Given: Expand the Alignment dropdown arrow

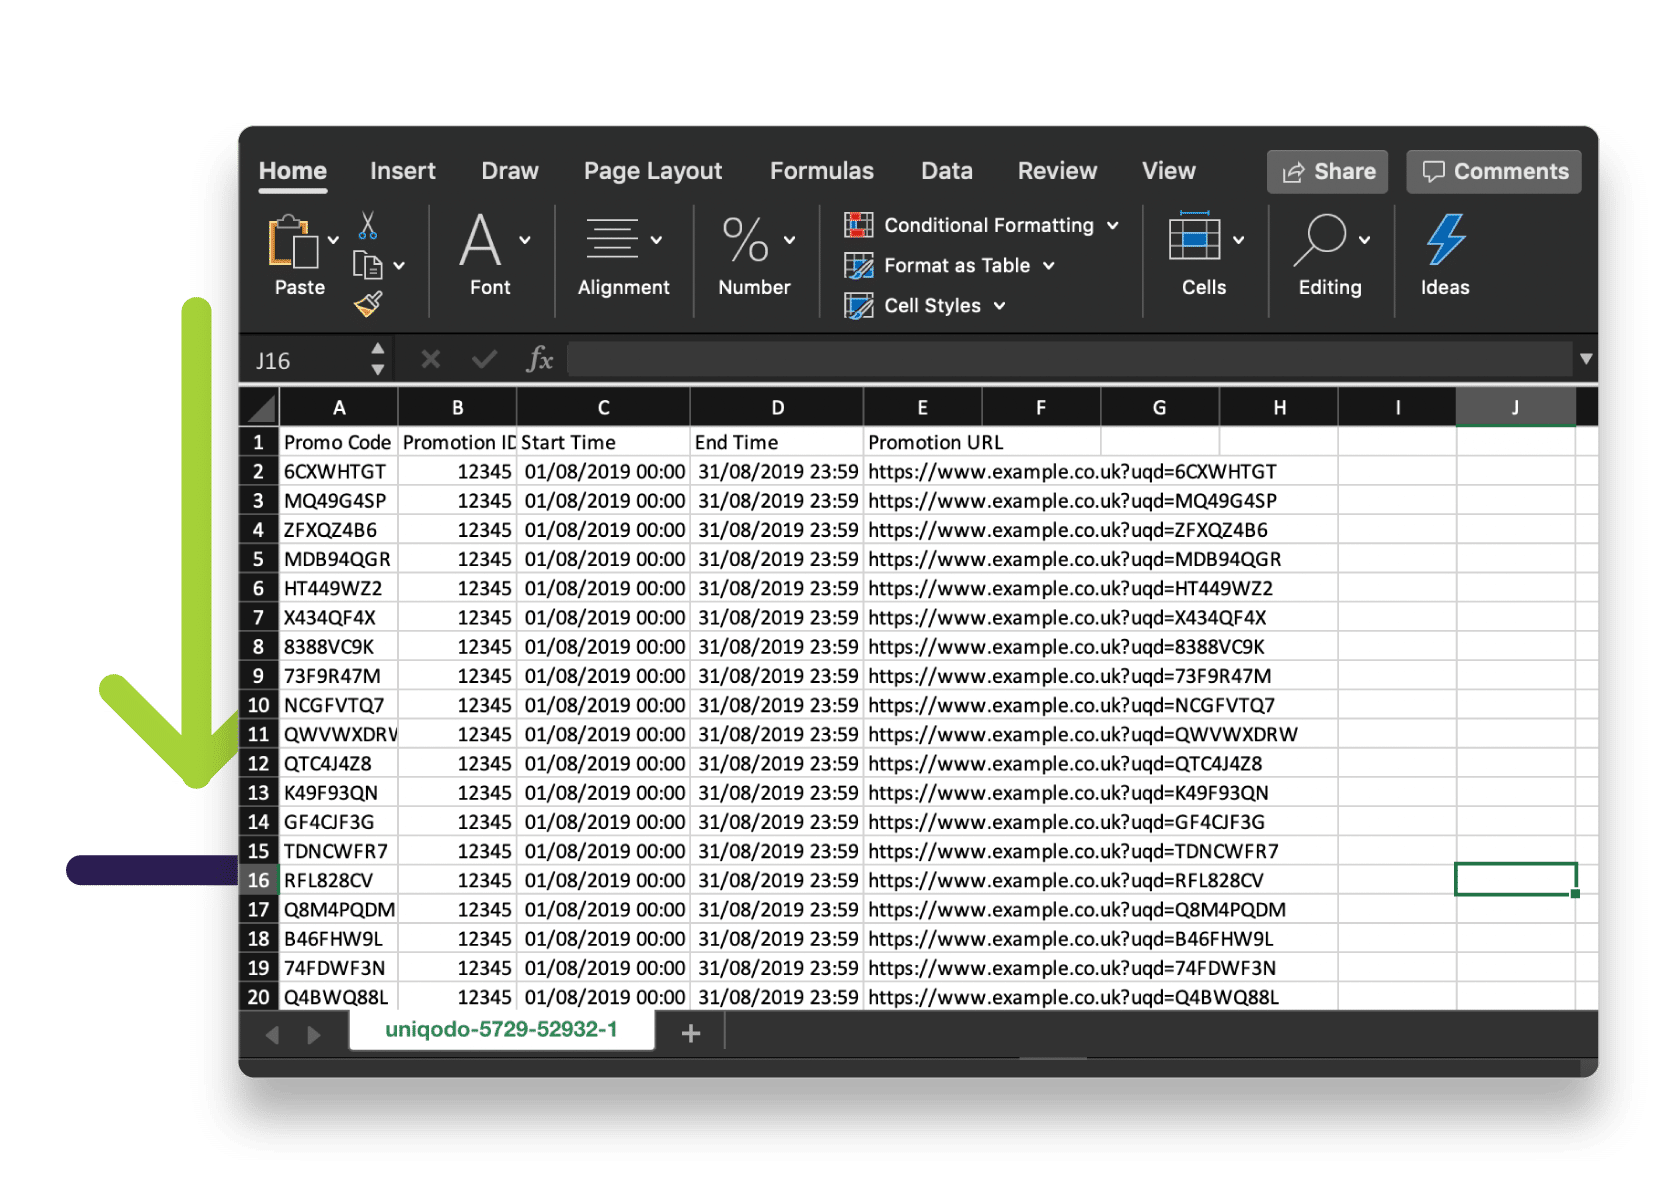Looking at the screenshot, I should point(656,240).
